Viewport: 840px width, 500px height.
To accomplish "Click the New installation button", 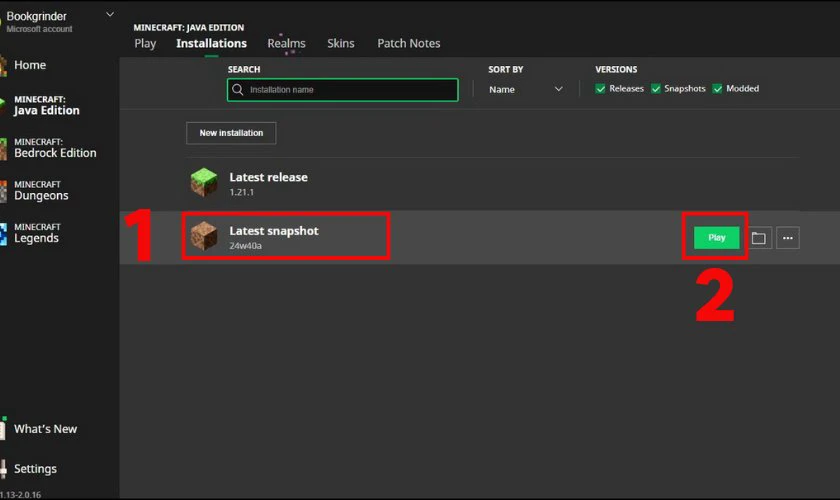I will pyautogui.click(x=231, y=133).
